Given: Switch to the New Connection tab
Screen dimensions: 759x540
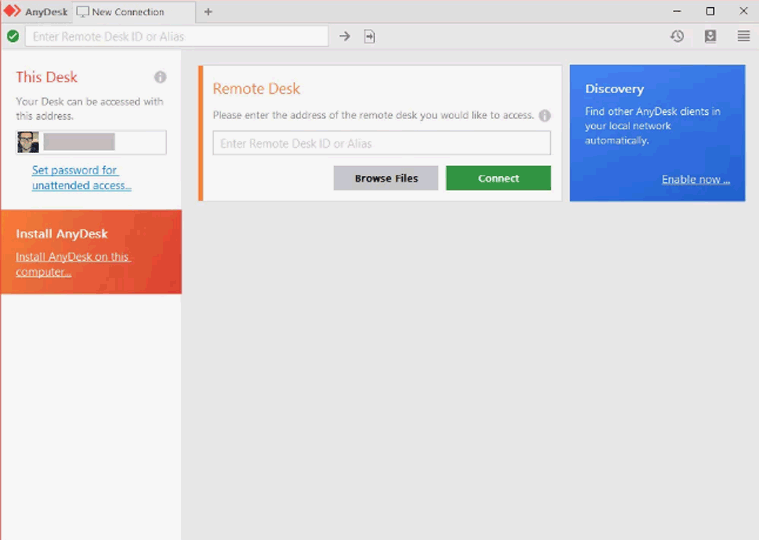Looking at the screenshot, I should pyautogui.click(x=134, y=12).
